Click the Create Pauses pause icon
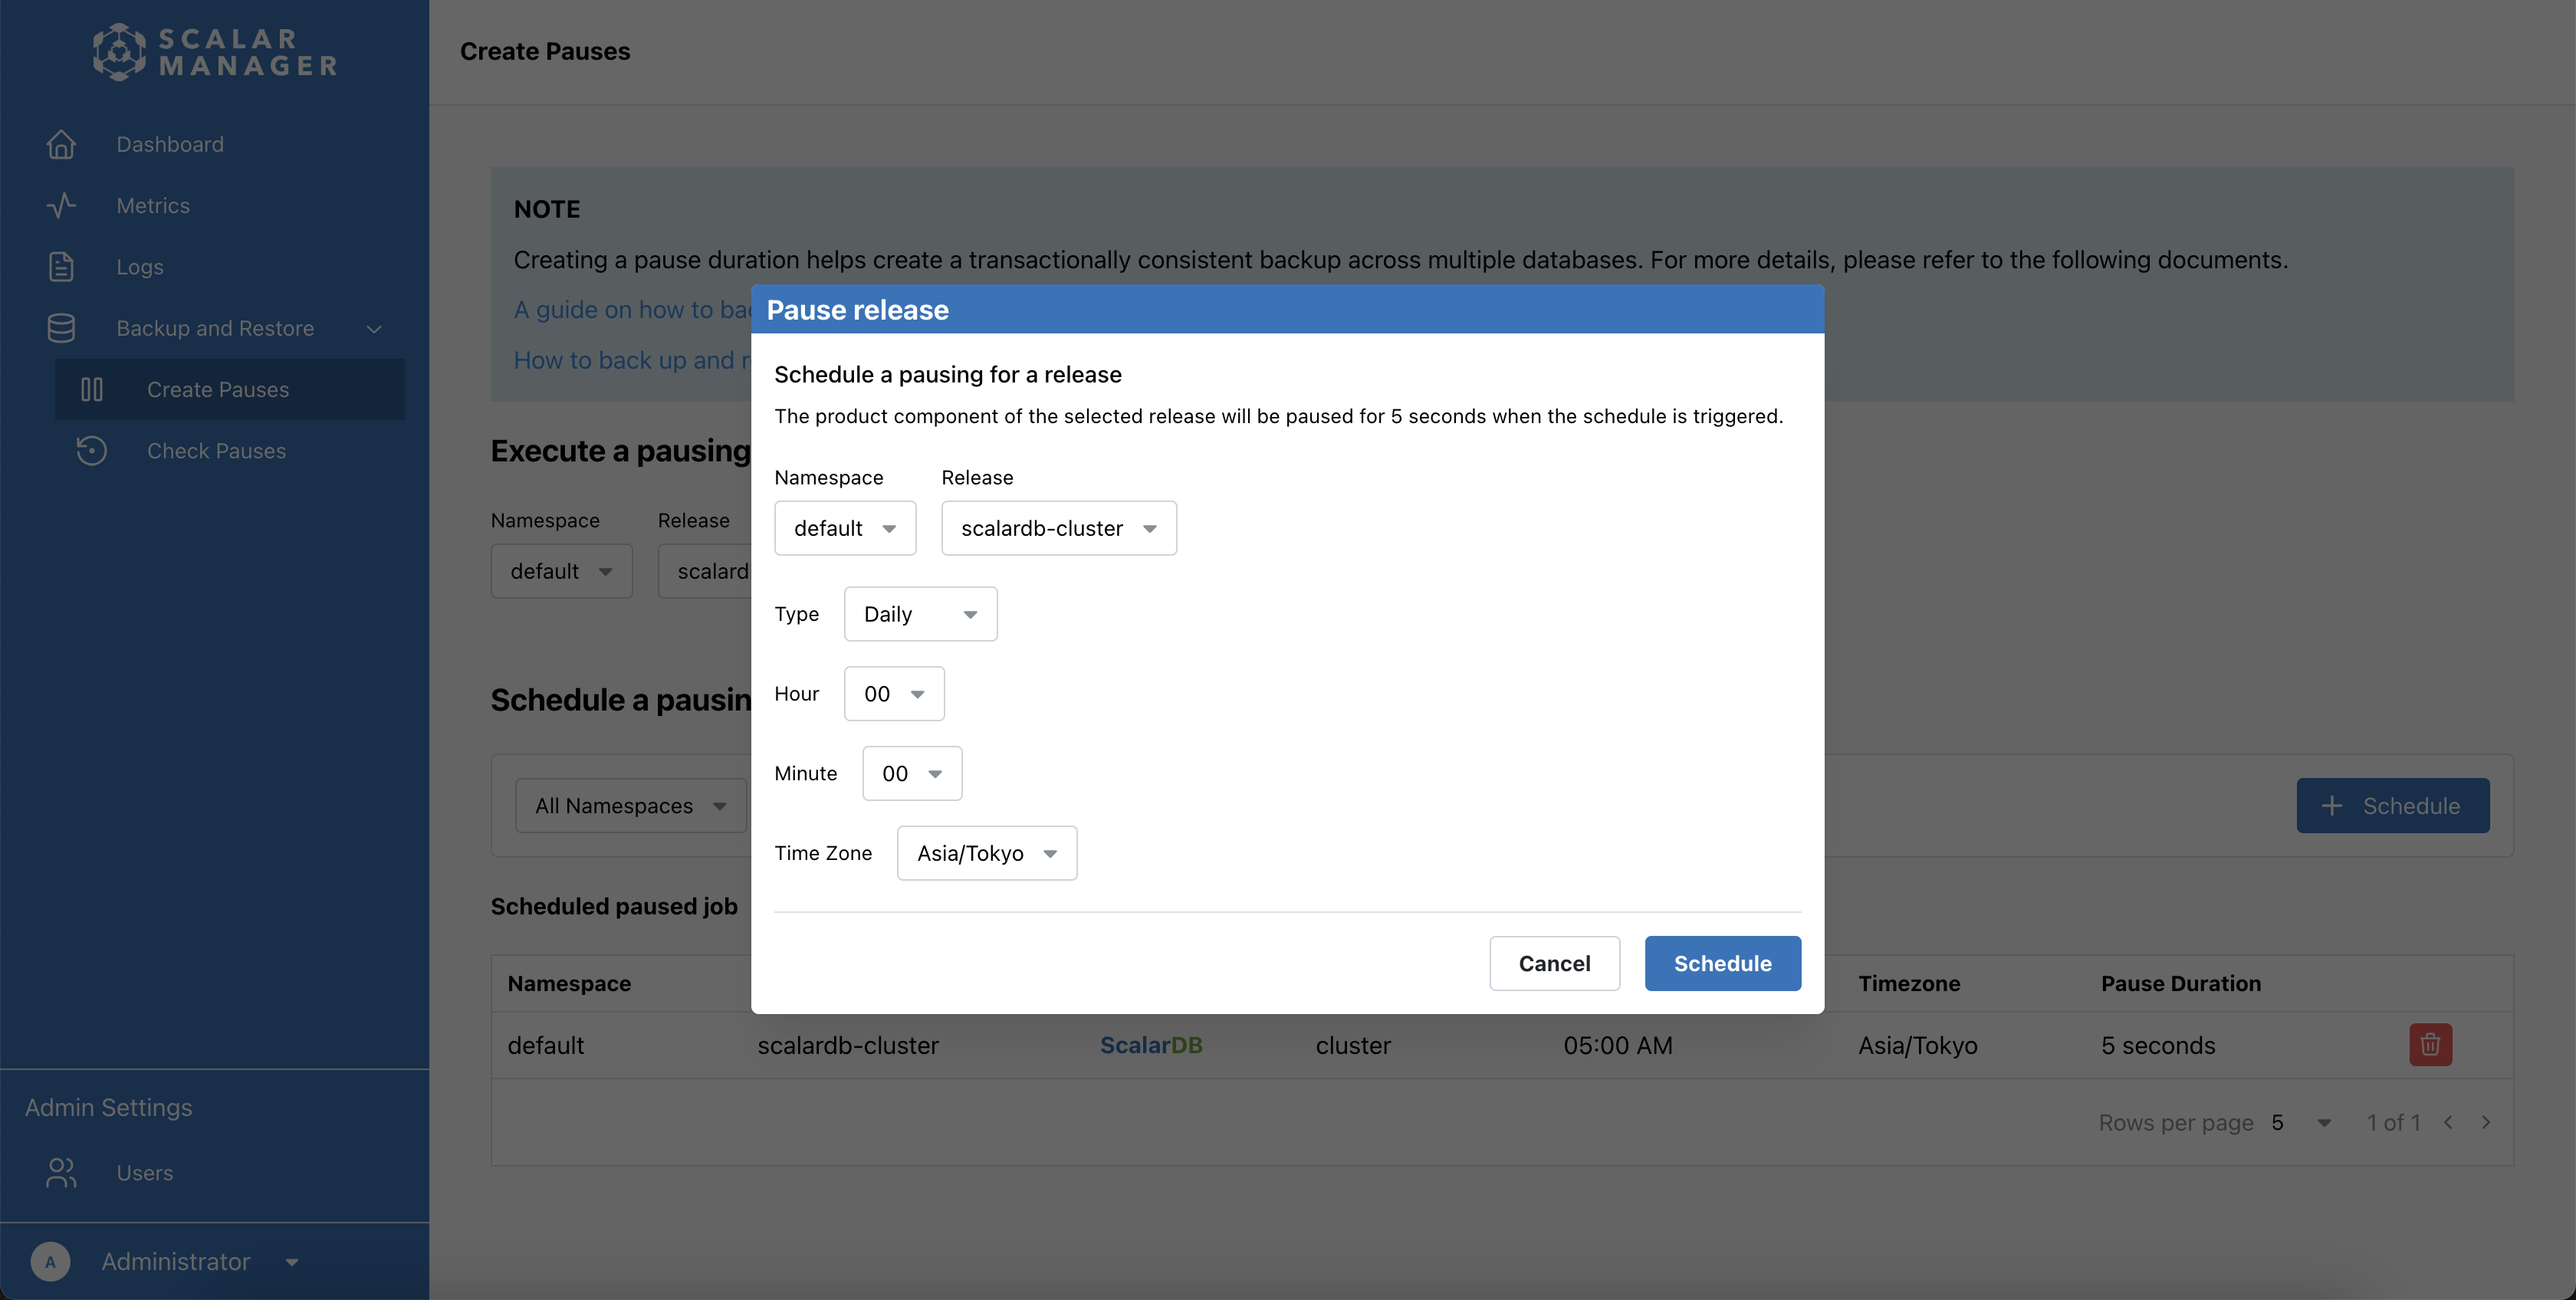The image size is (2576, 1300). (92, 389)
